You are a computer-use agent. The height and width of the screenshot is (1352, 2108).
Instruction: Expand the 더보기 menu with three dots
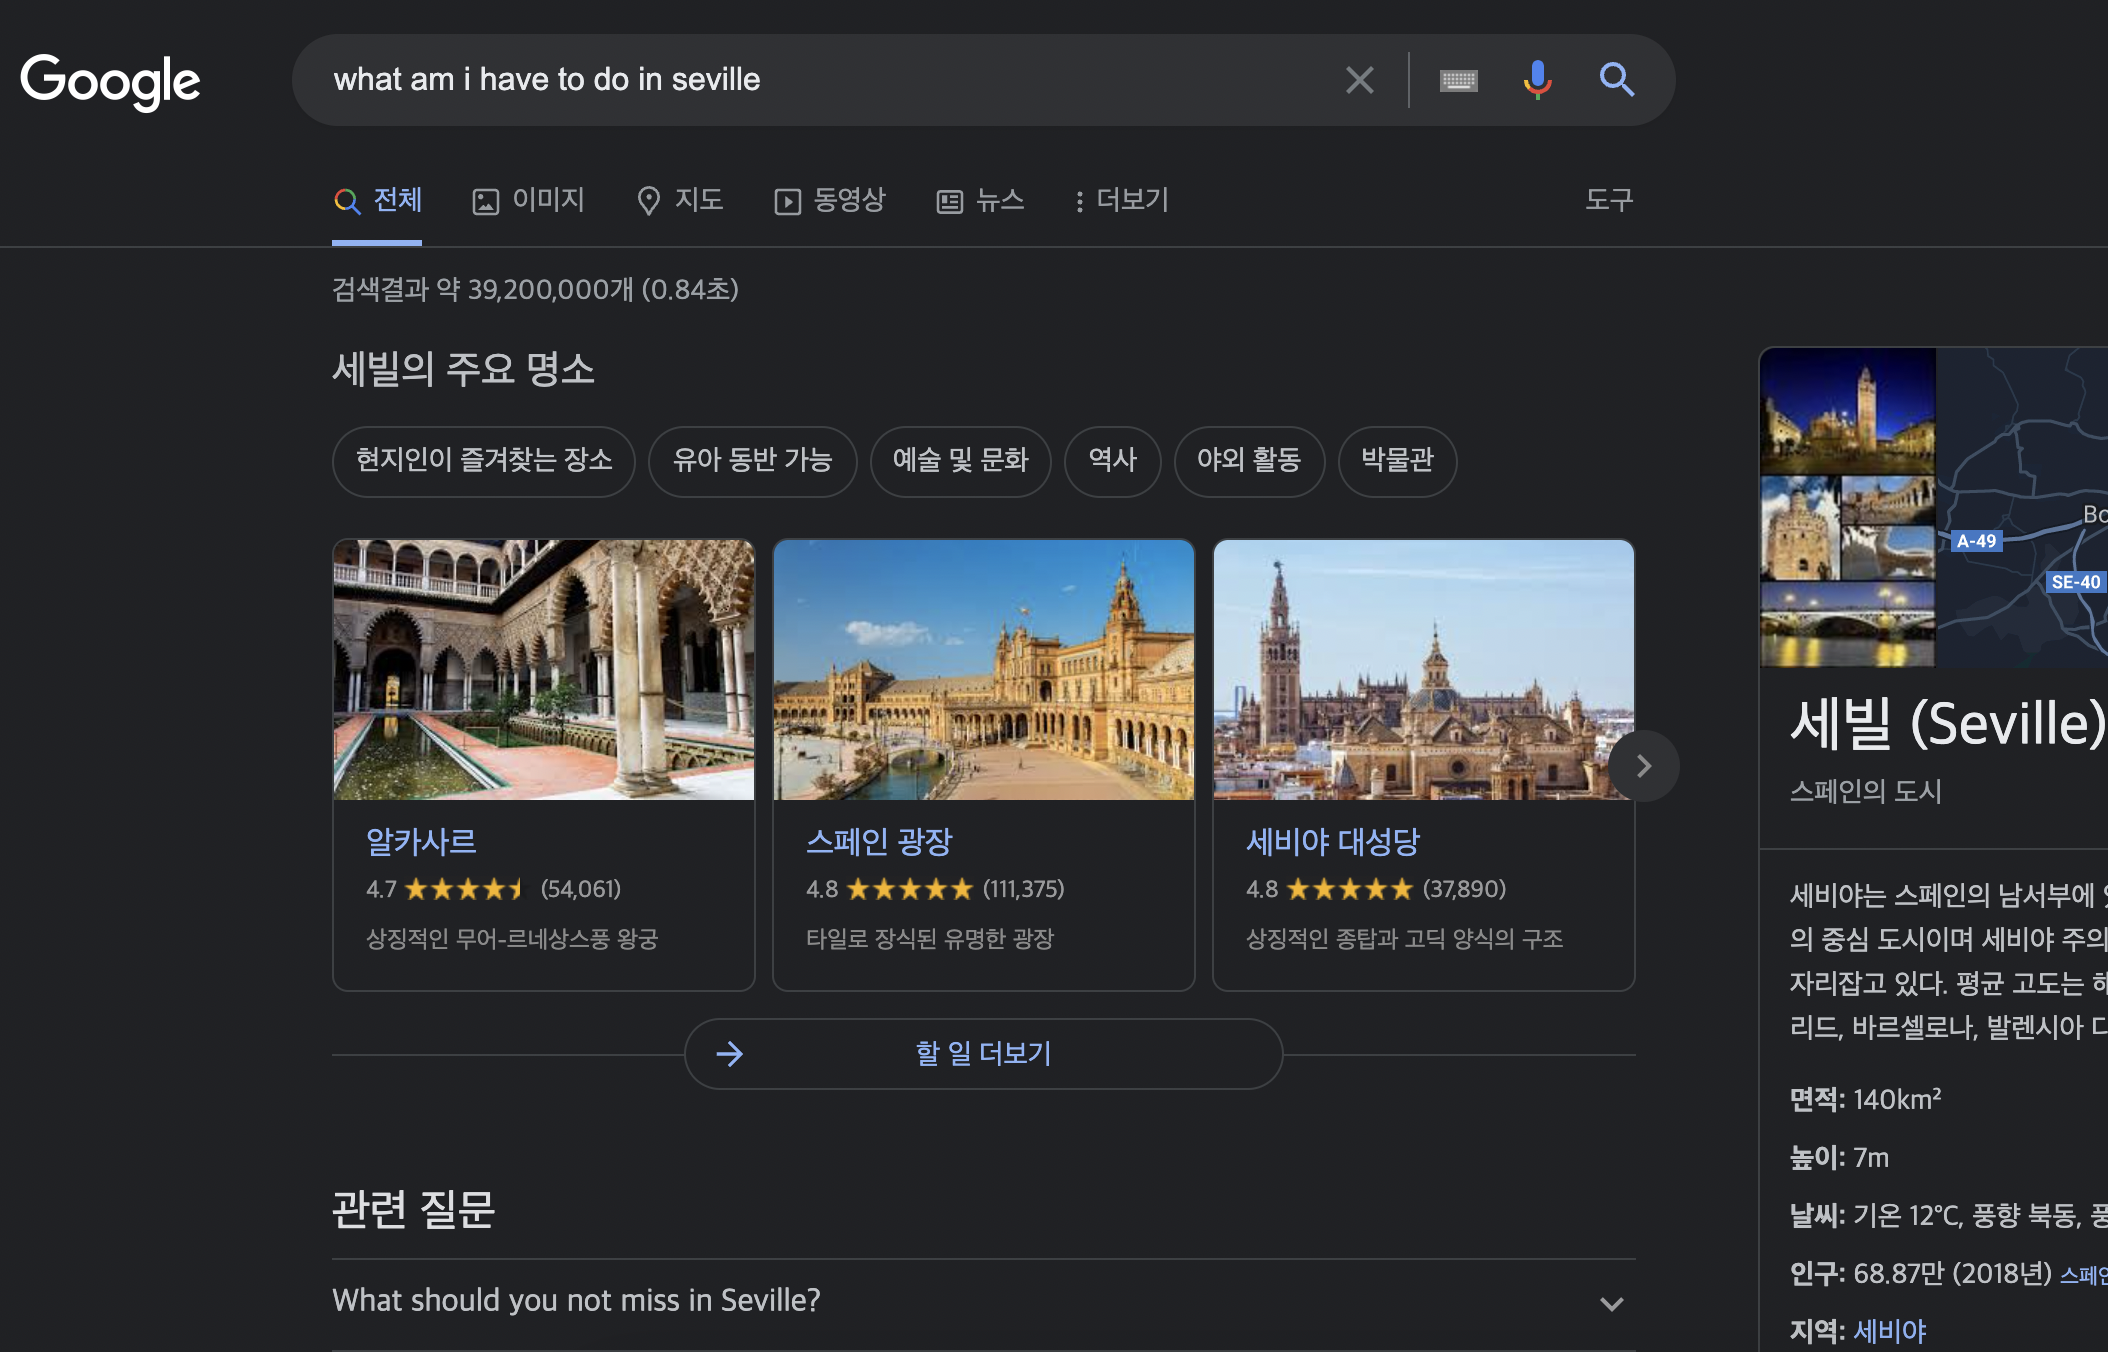click(x=1121, y=200)
